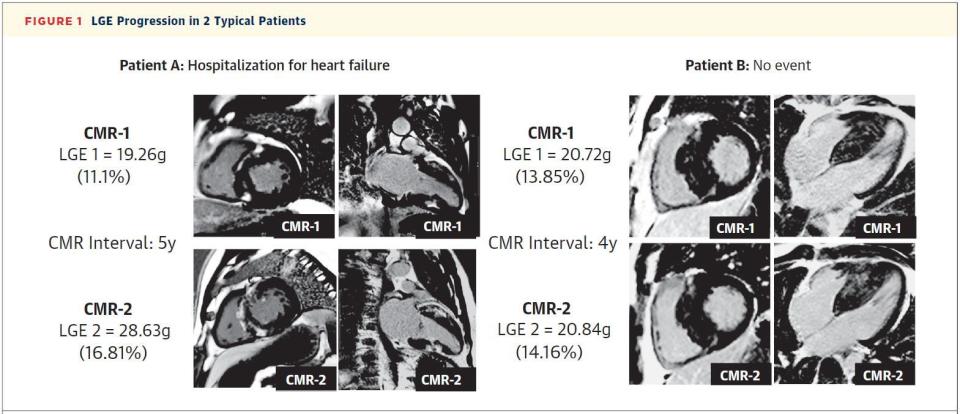960x414 pixels.
Task: Click Patient A's CMR-2 long-axis image
Action: (408, 318)
